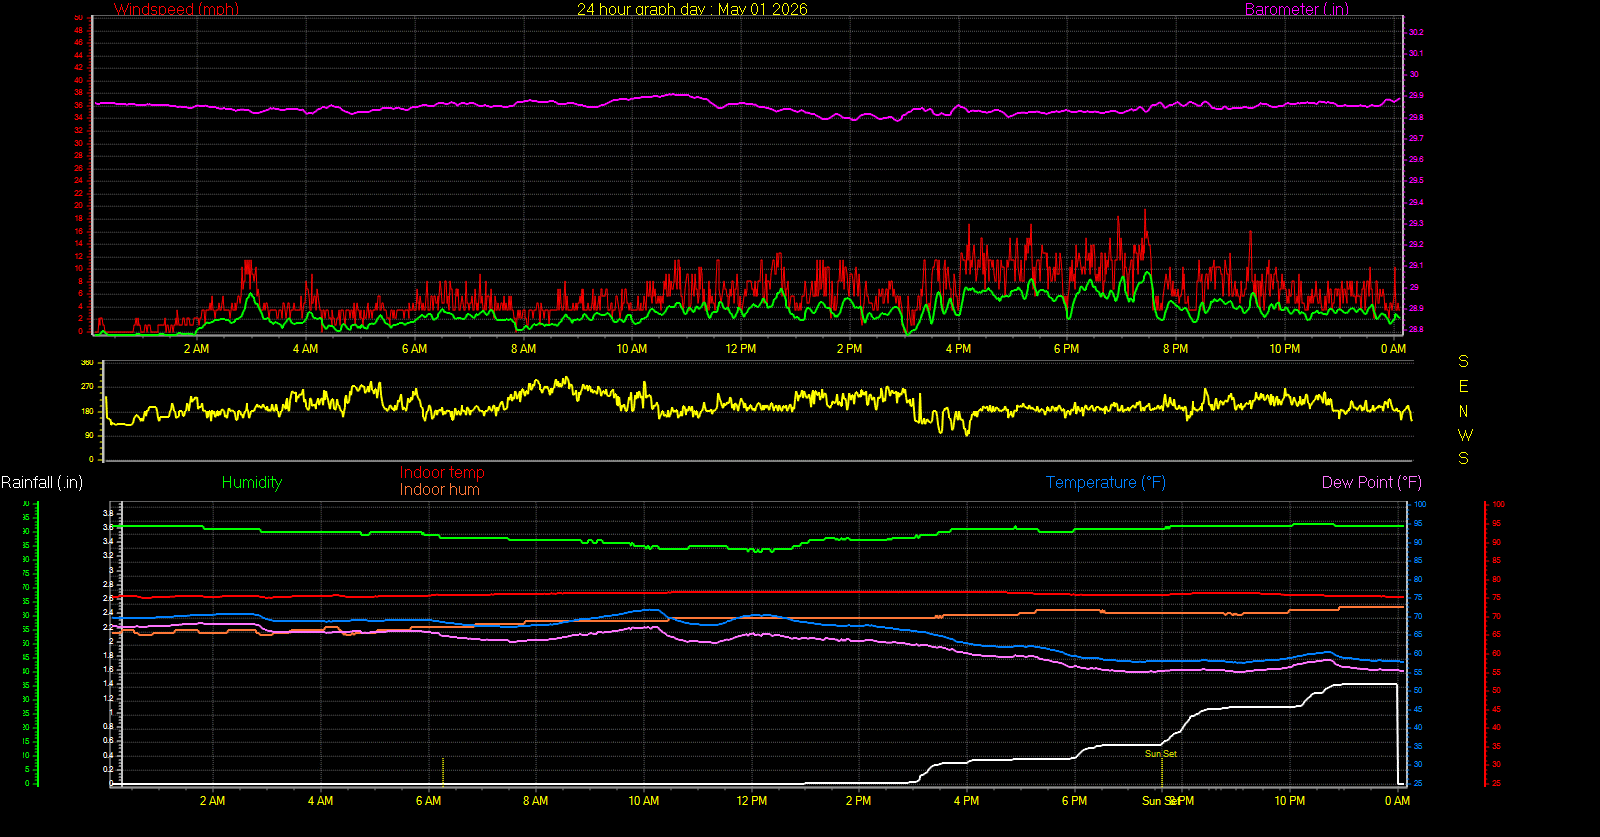The height and width of the screenshot is (837, 1600).
Task: Click '10 AM' on the bottom rainfall graph axis
Action: pyautogui.click(x=644, y=801)
